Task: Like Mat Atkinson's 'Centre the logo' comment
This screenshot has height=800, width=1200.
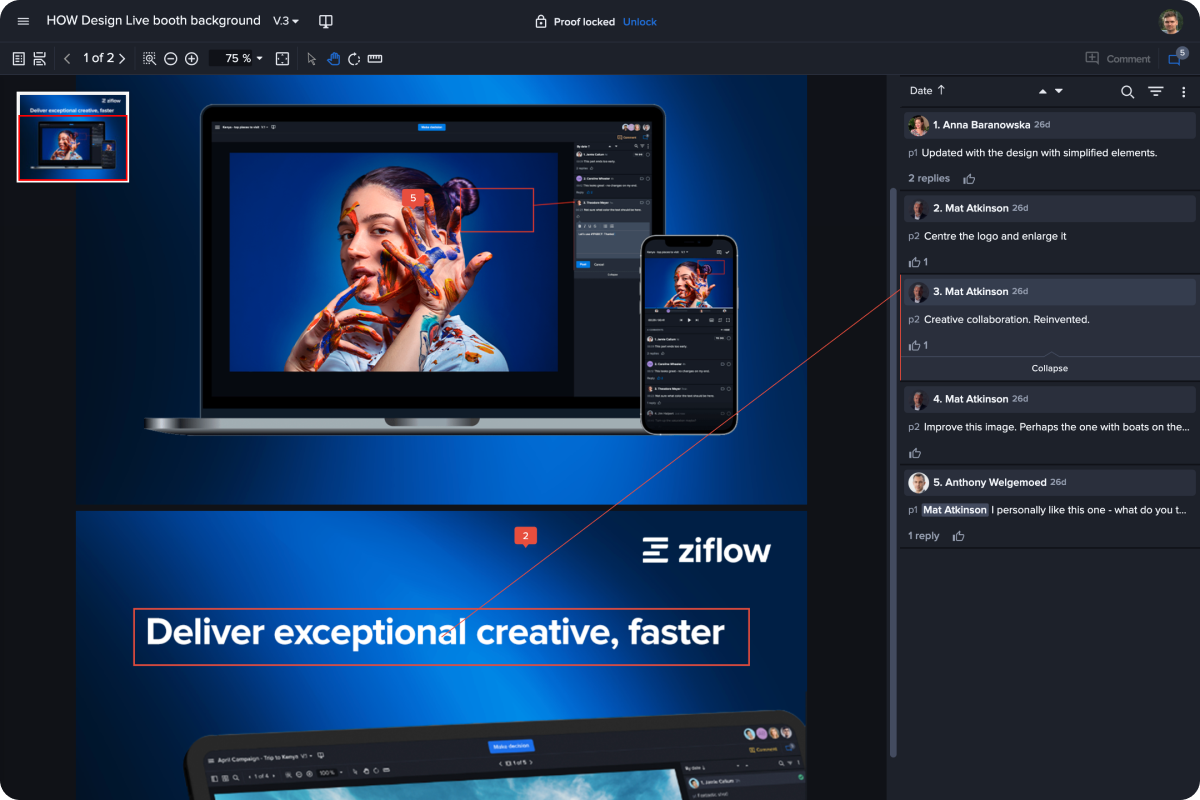Action: pos(915,262)
